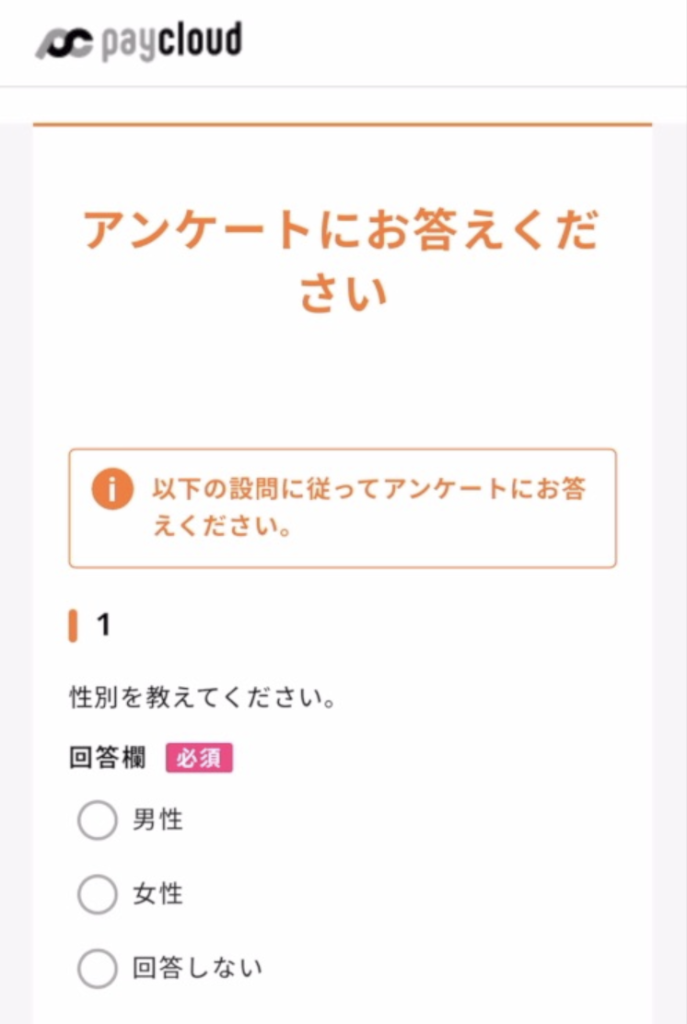Screen dimensions: 687x1024
Task: Click the empty header area right of logo
Action: point(470,44)
